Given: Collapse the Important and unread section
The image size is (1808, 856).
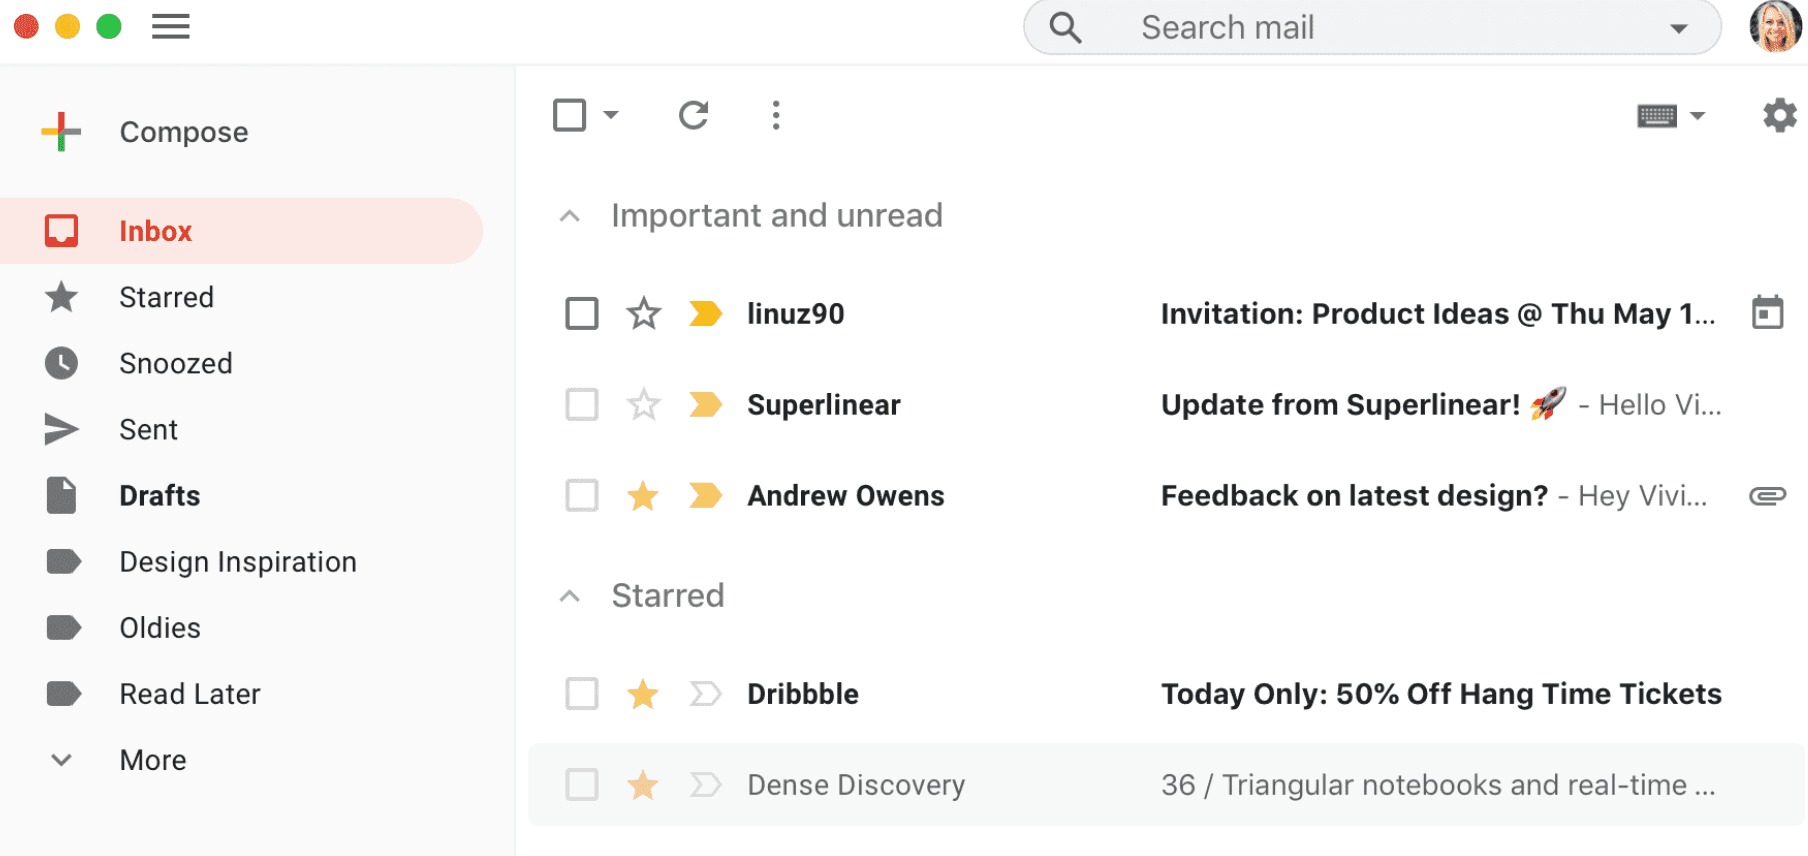Looking at the screenshot, I should tap(570, 216).
